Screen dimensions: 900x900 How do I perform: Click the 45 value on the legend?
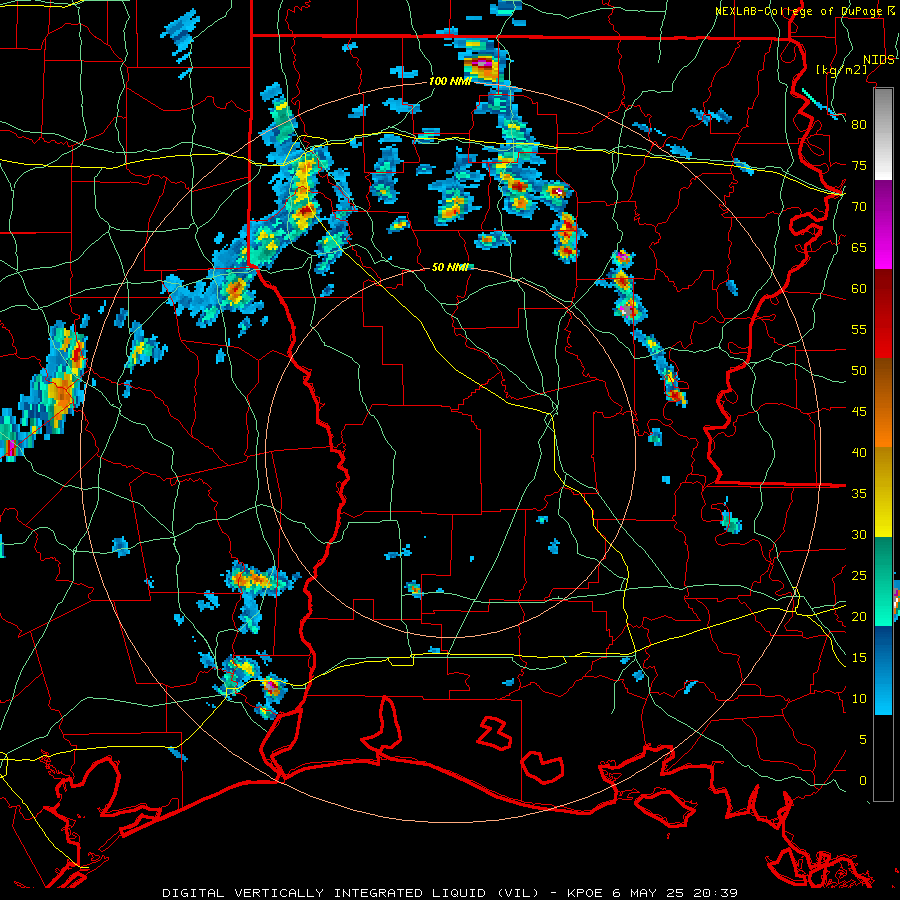coord(859,412)
